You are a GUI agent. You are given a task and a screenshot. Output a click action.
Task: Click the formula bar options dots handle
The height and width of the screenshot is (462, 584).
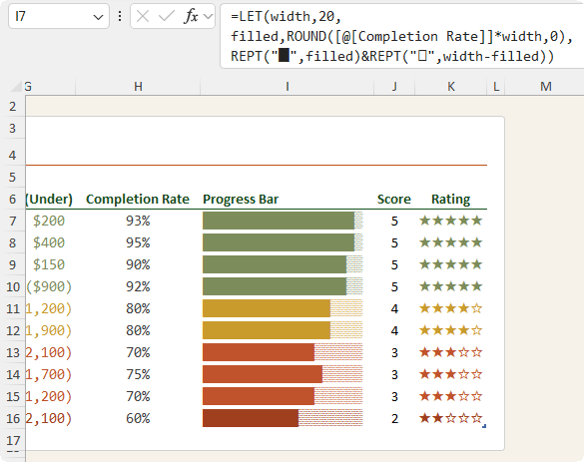(x=120, y=16)
